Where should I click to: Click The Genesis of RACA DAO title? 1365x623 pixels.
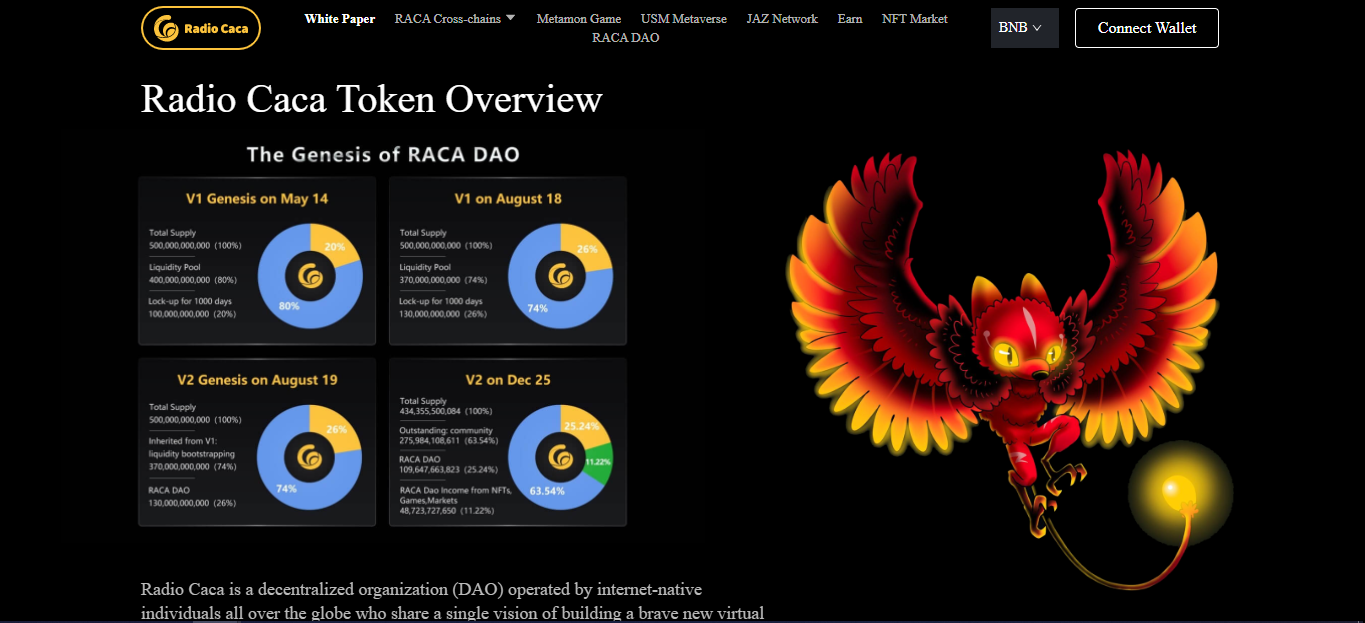click(383, 154)
